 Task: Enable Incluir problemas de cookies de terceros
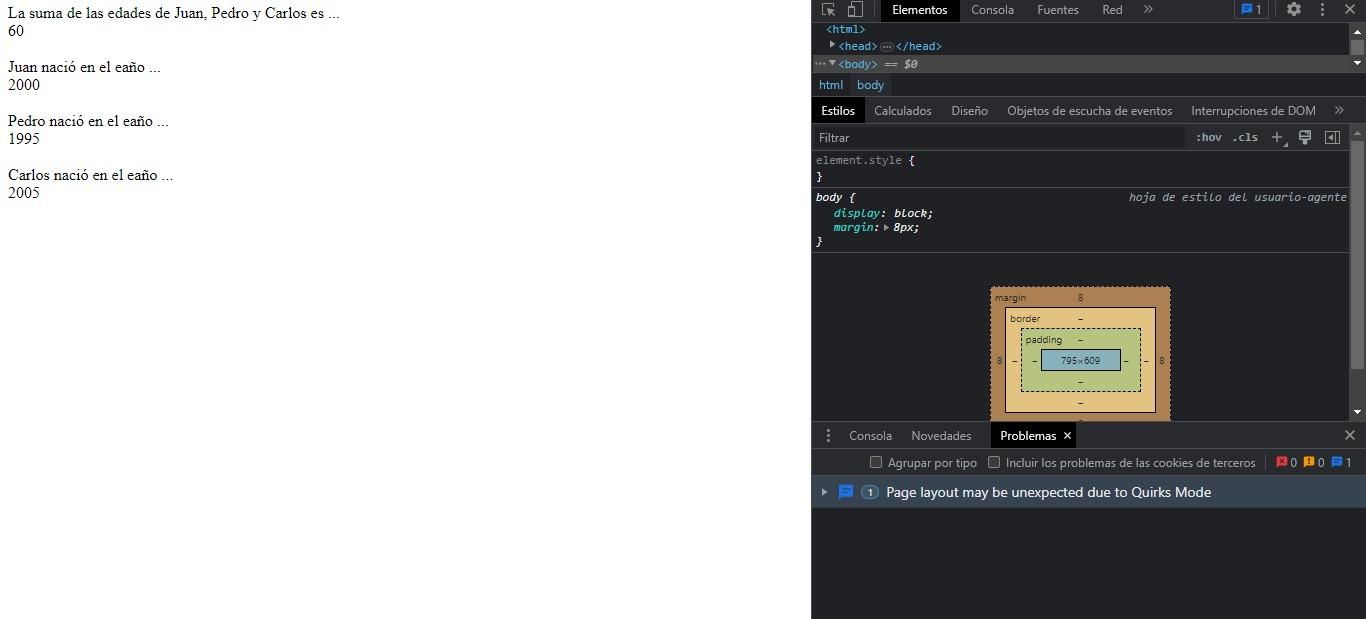pyautogui.click(x=994, y=462)
